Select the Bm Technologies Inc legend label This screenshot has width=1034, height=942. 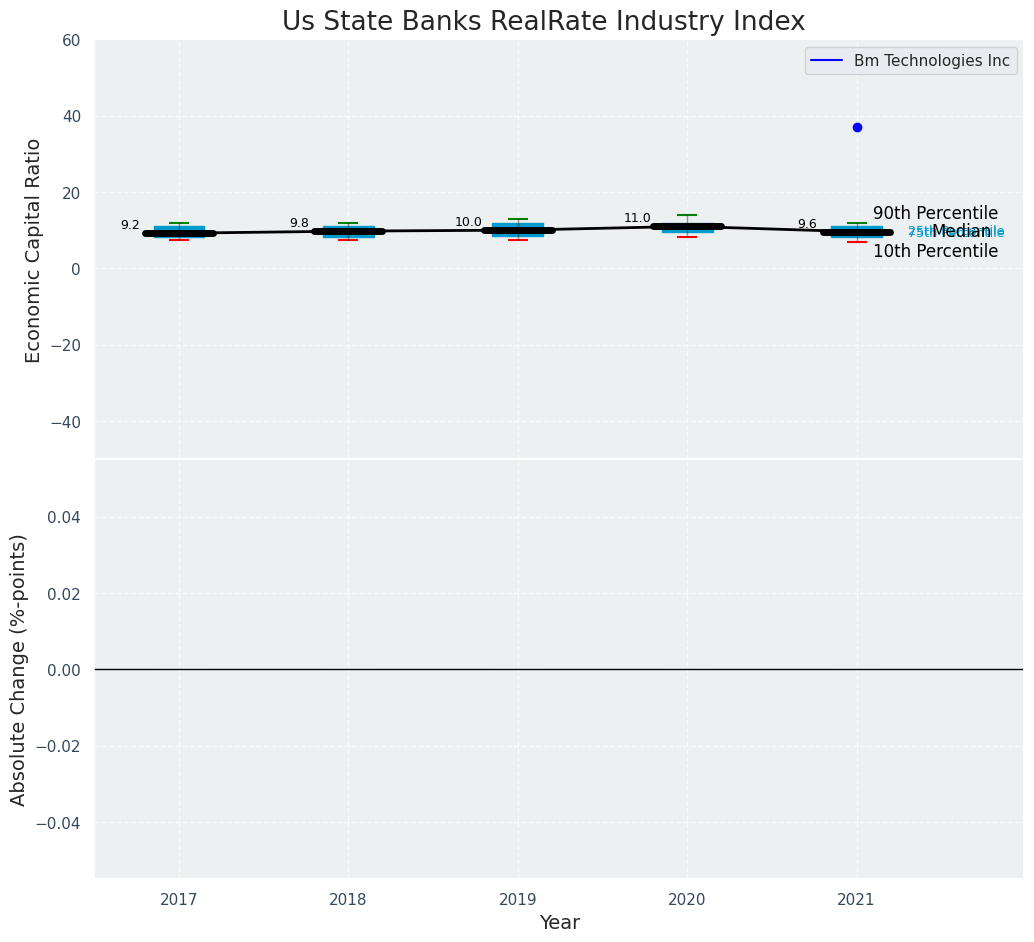tap(931, 61)
